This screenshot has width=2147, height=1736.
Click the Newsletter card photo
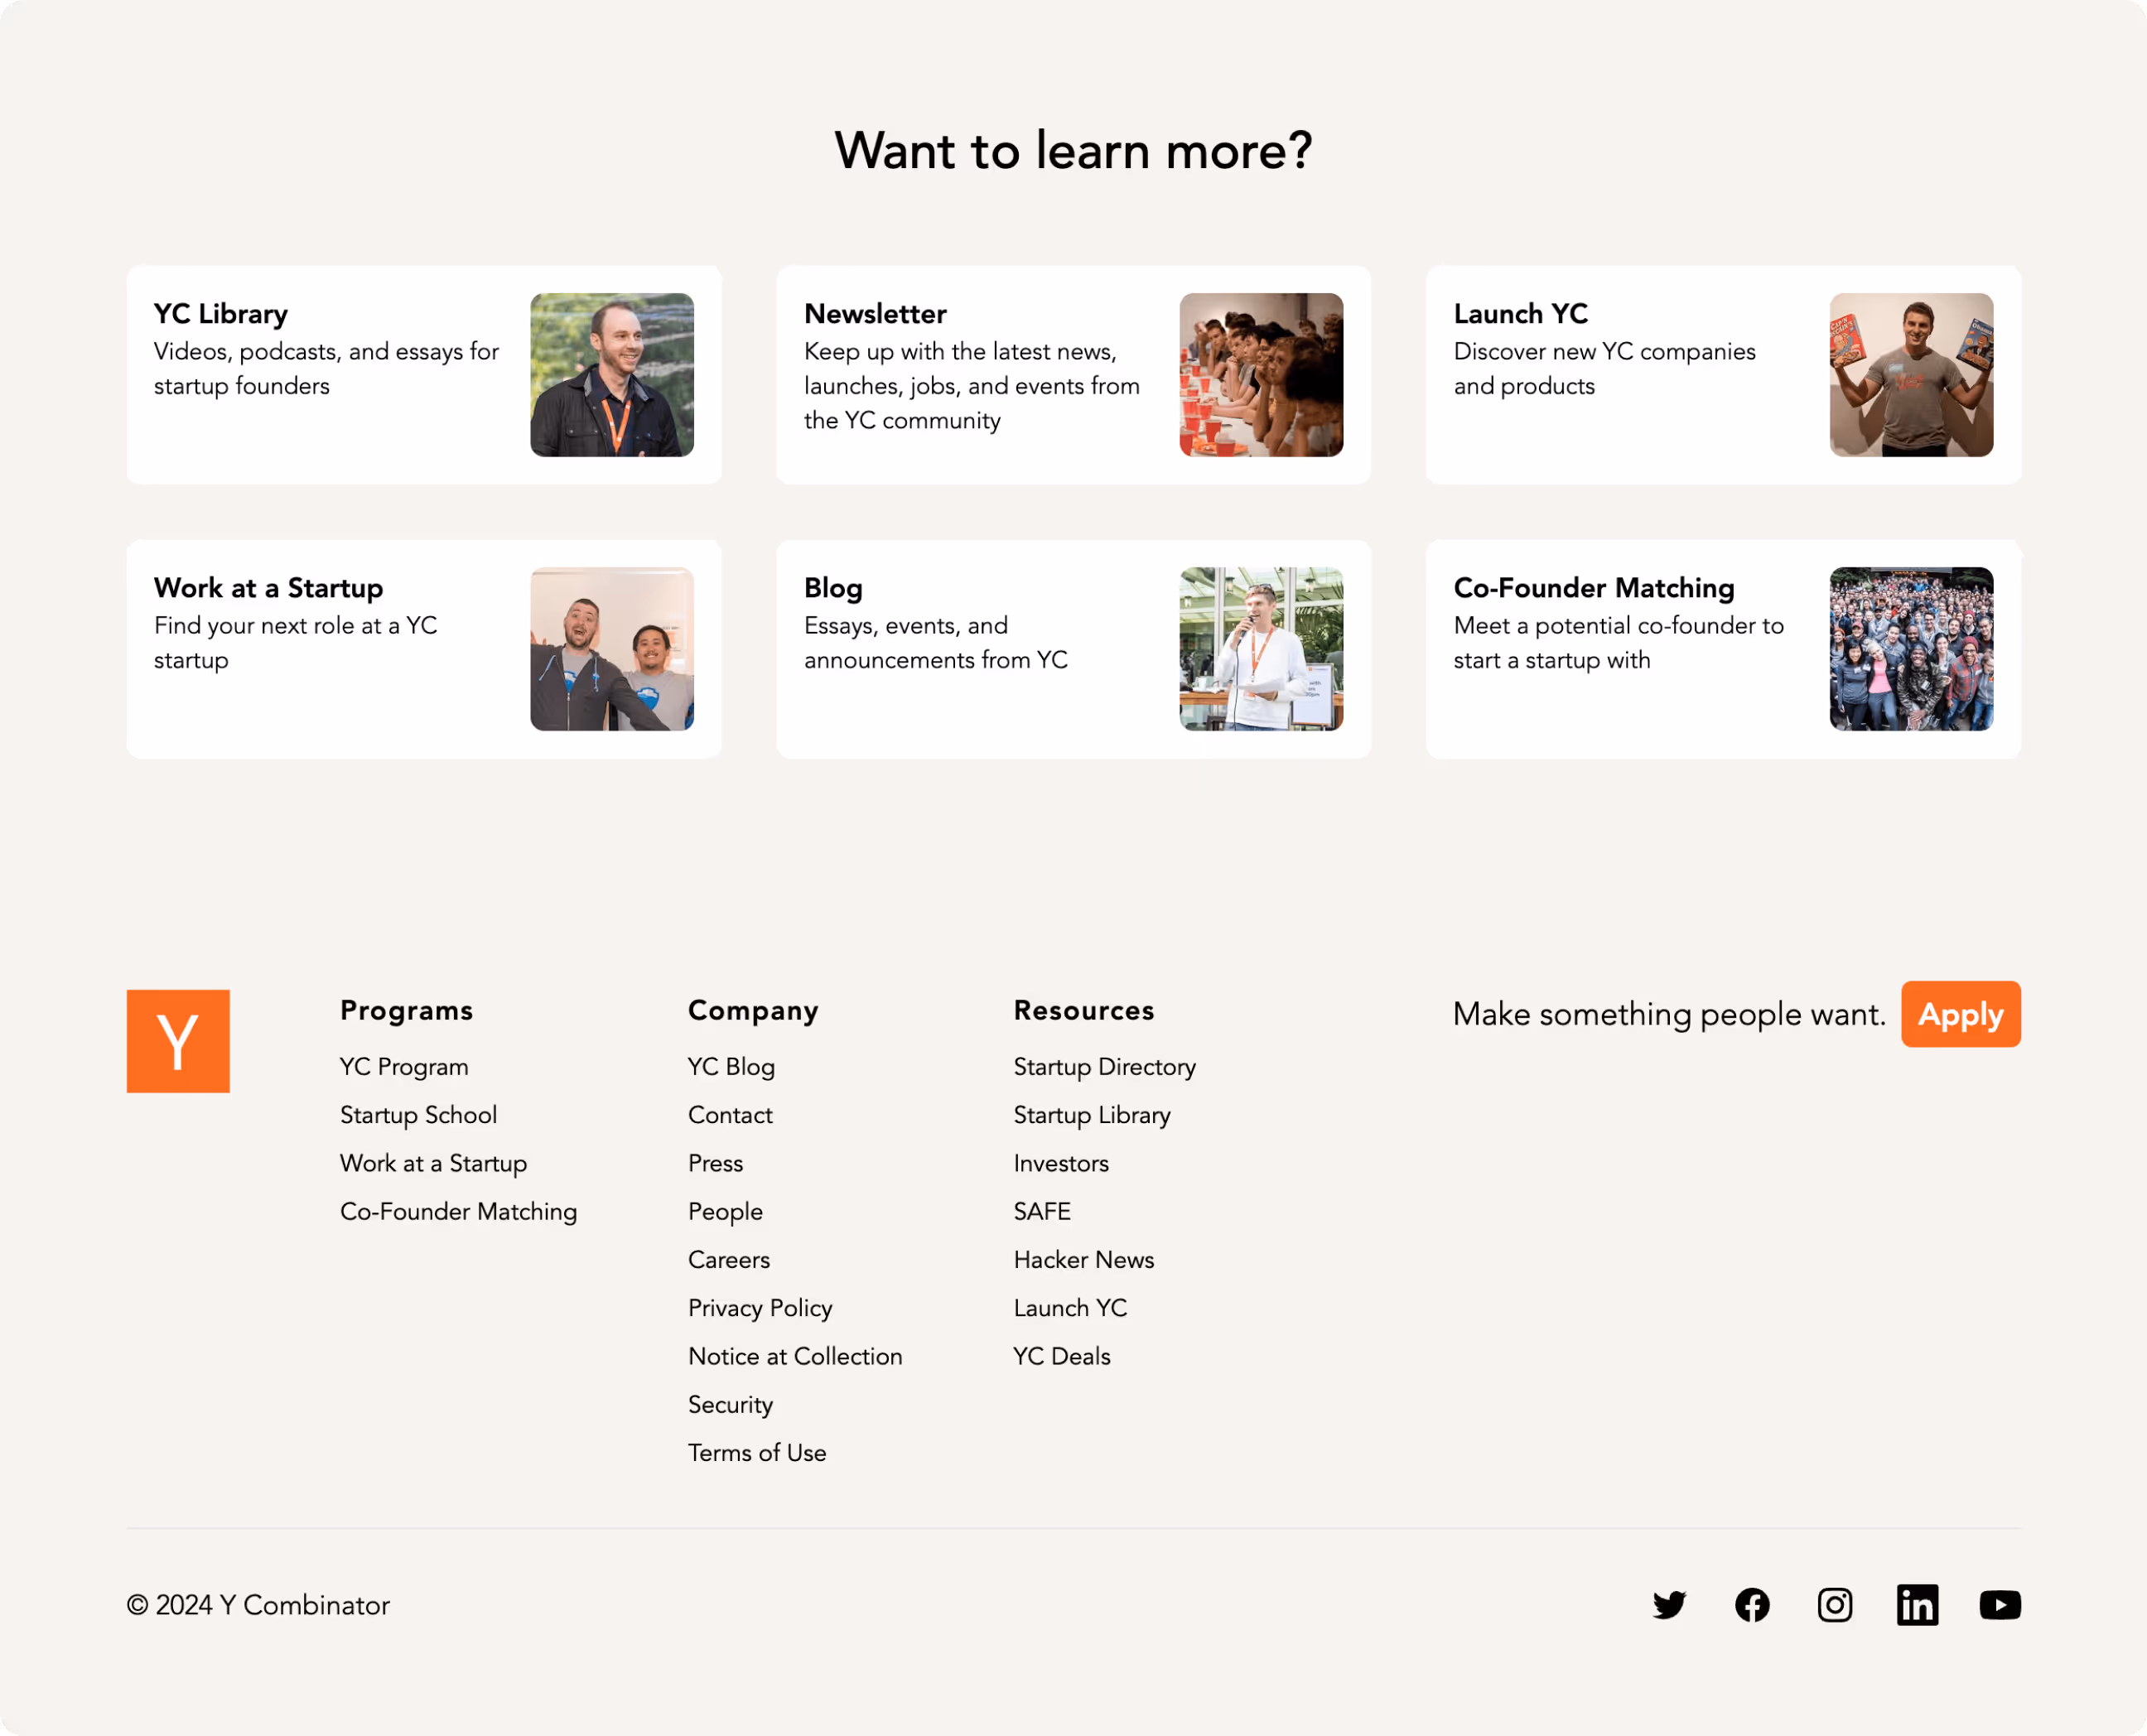pos(1261,375)
